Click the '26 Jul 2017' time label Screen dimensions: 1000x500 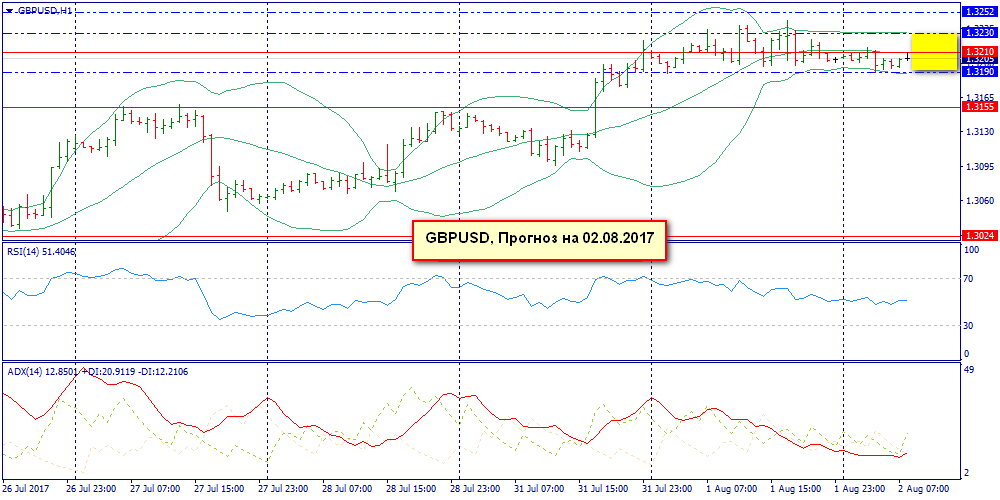[25, 488]
